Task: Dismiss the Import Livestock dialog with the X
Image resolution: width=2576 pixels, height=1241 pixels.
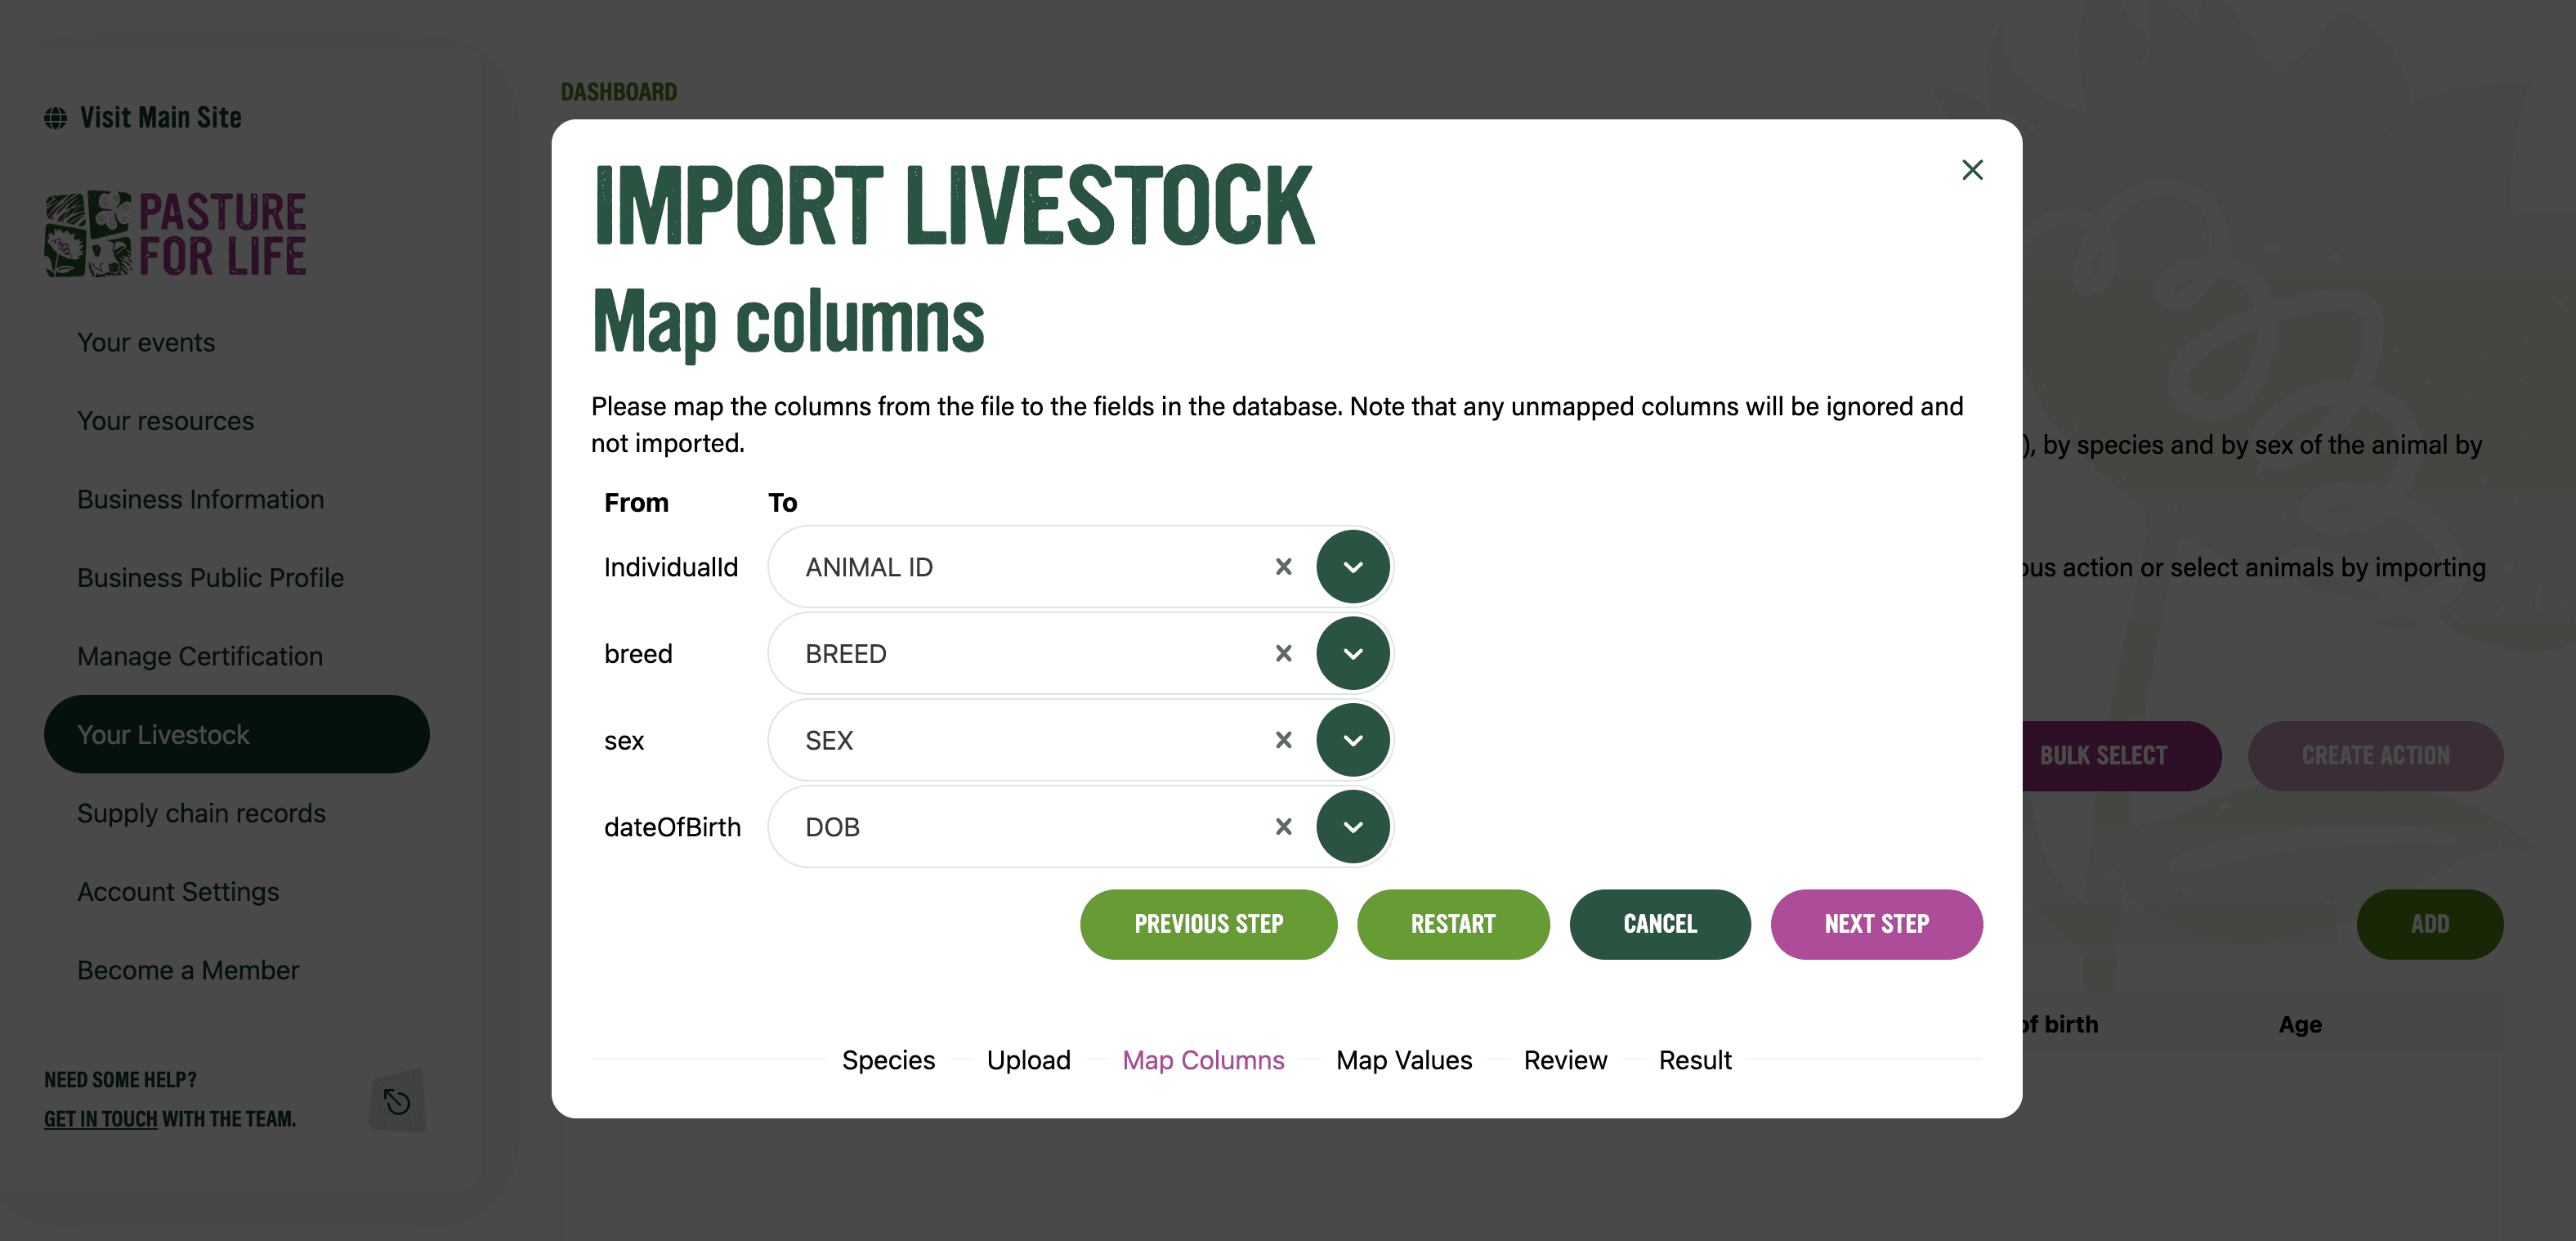Action: click(x=1972, y=170)
